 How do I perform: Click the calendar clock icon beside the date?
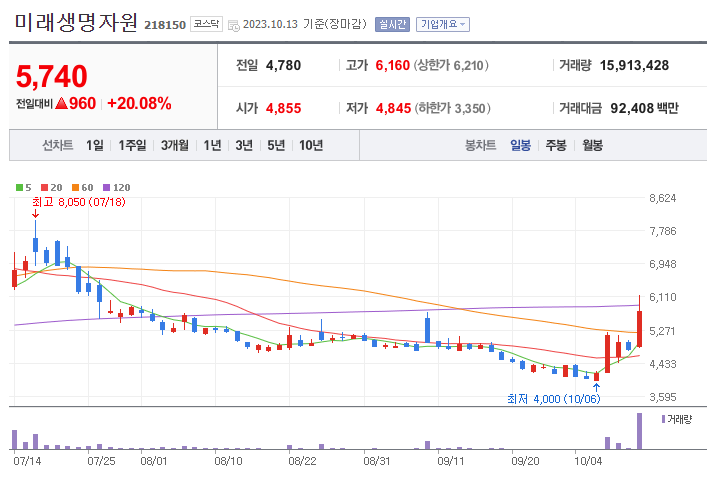click(x=234, y=25)
